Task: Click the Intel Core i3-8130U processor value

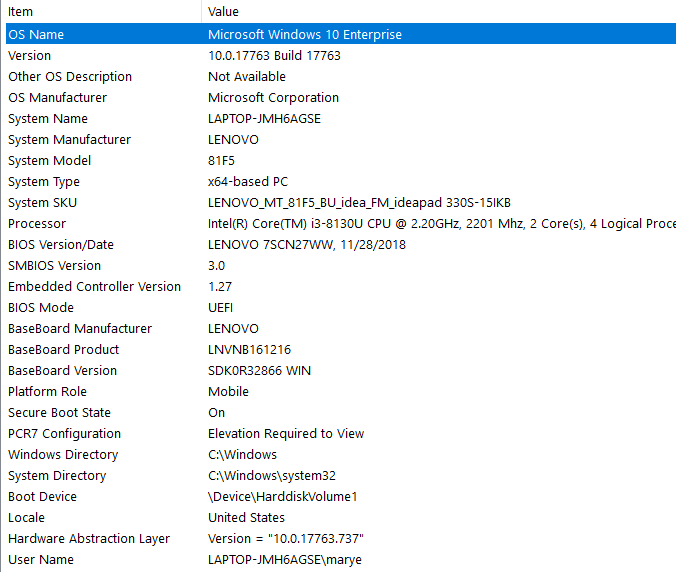Action: coord(442,224)
